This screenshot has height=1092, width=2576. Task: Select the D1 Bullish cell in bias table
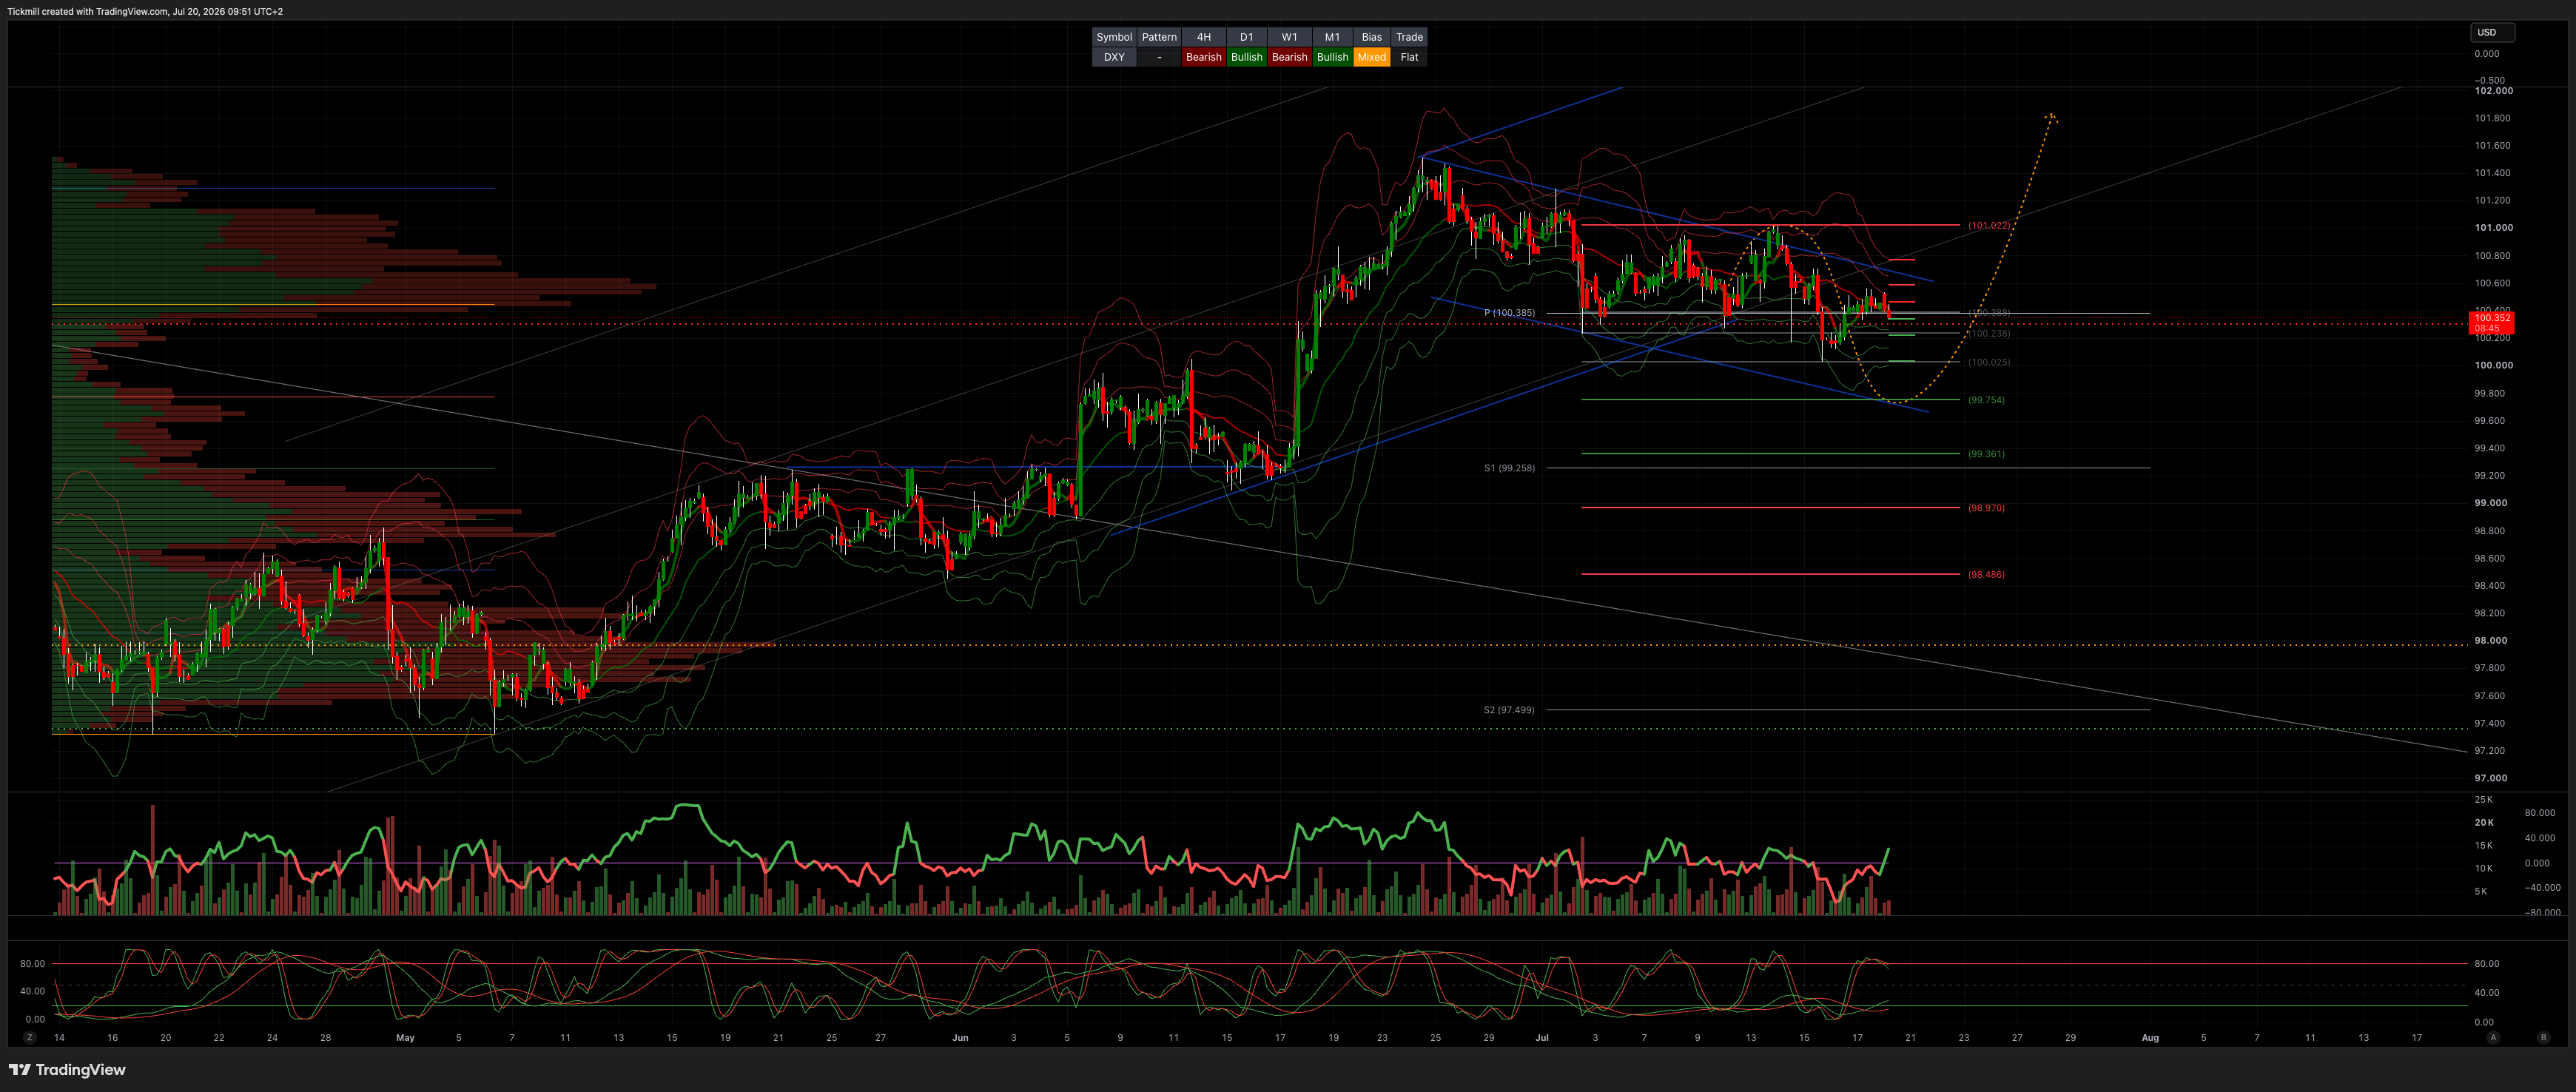[1246, 57]
